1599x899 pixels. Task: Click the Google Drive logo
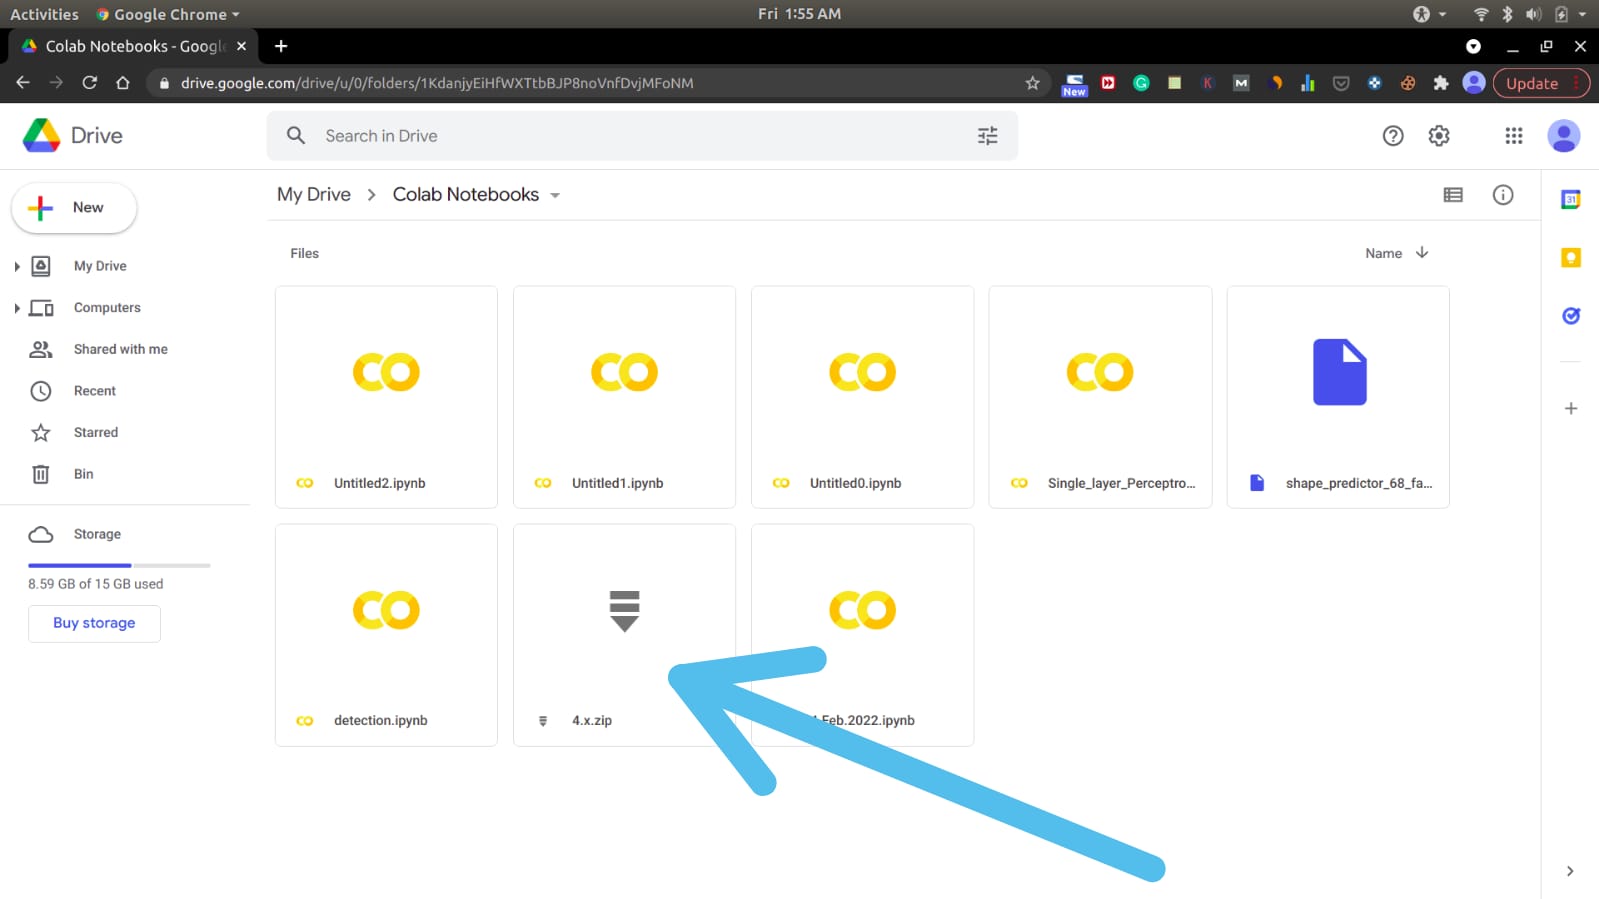click(42, 135)
